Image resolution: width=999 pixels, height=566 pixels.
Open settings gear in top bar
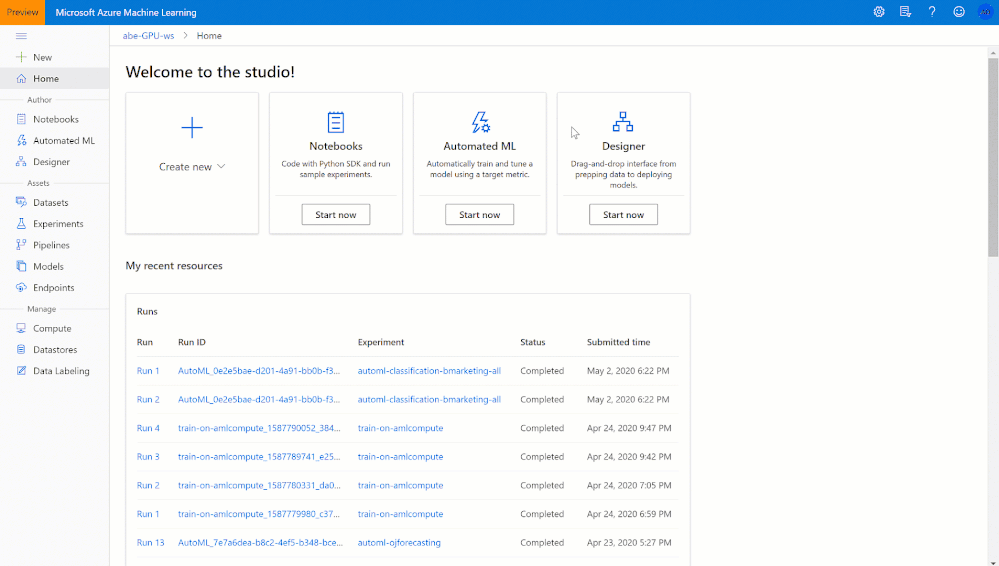pos(879,12)
